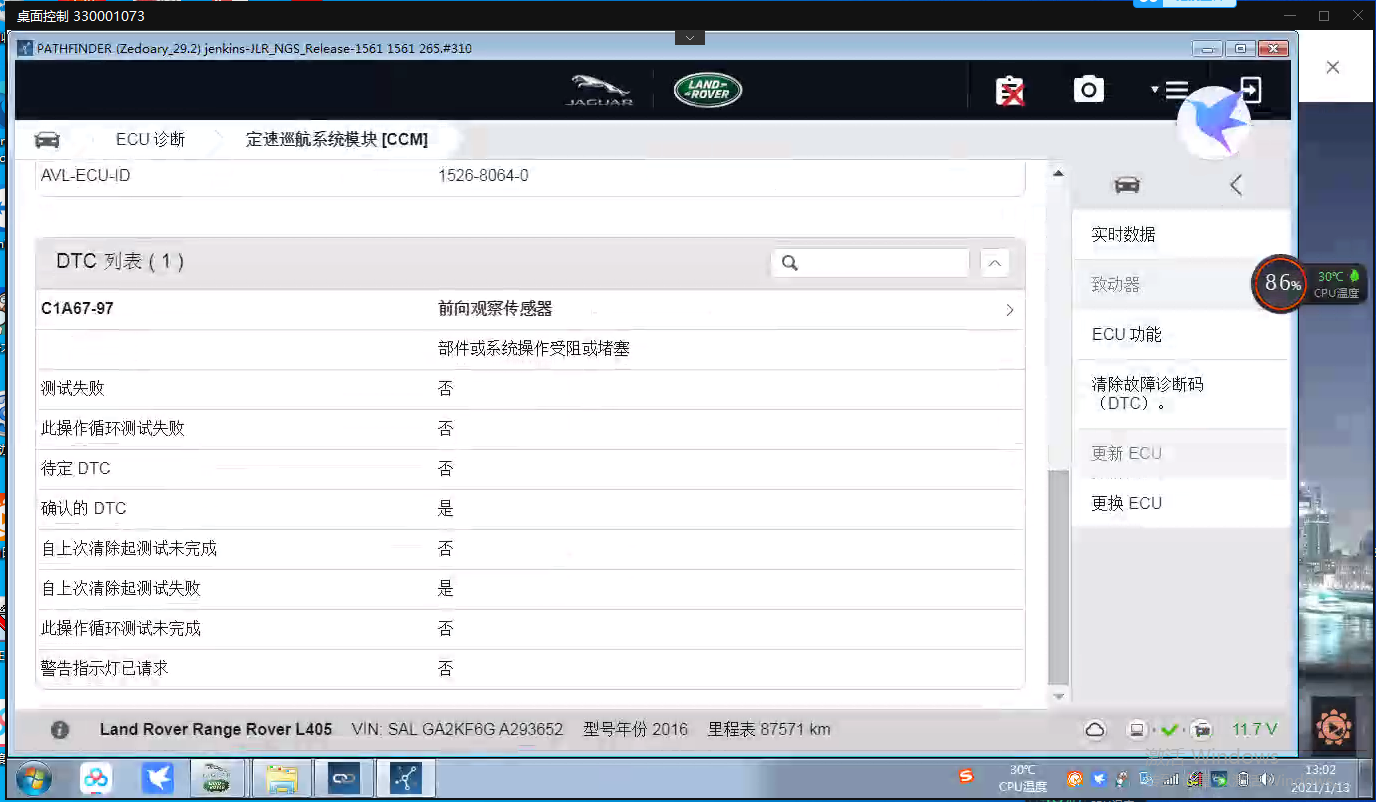Click 部件或系统操作受阻或堵塞 text
The image size is (1376, 802).
click(533, 349)
